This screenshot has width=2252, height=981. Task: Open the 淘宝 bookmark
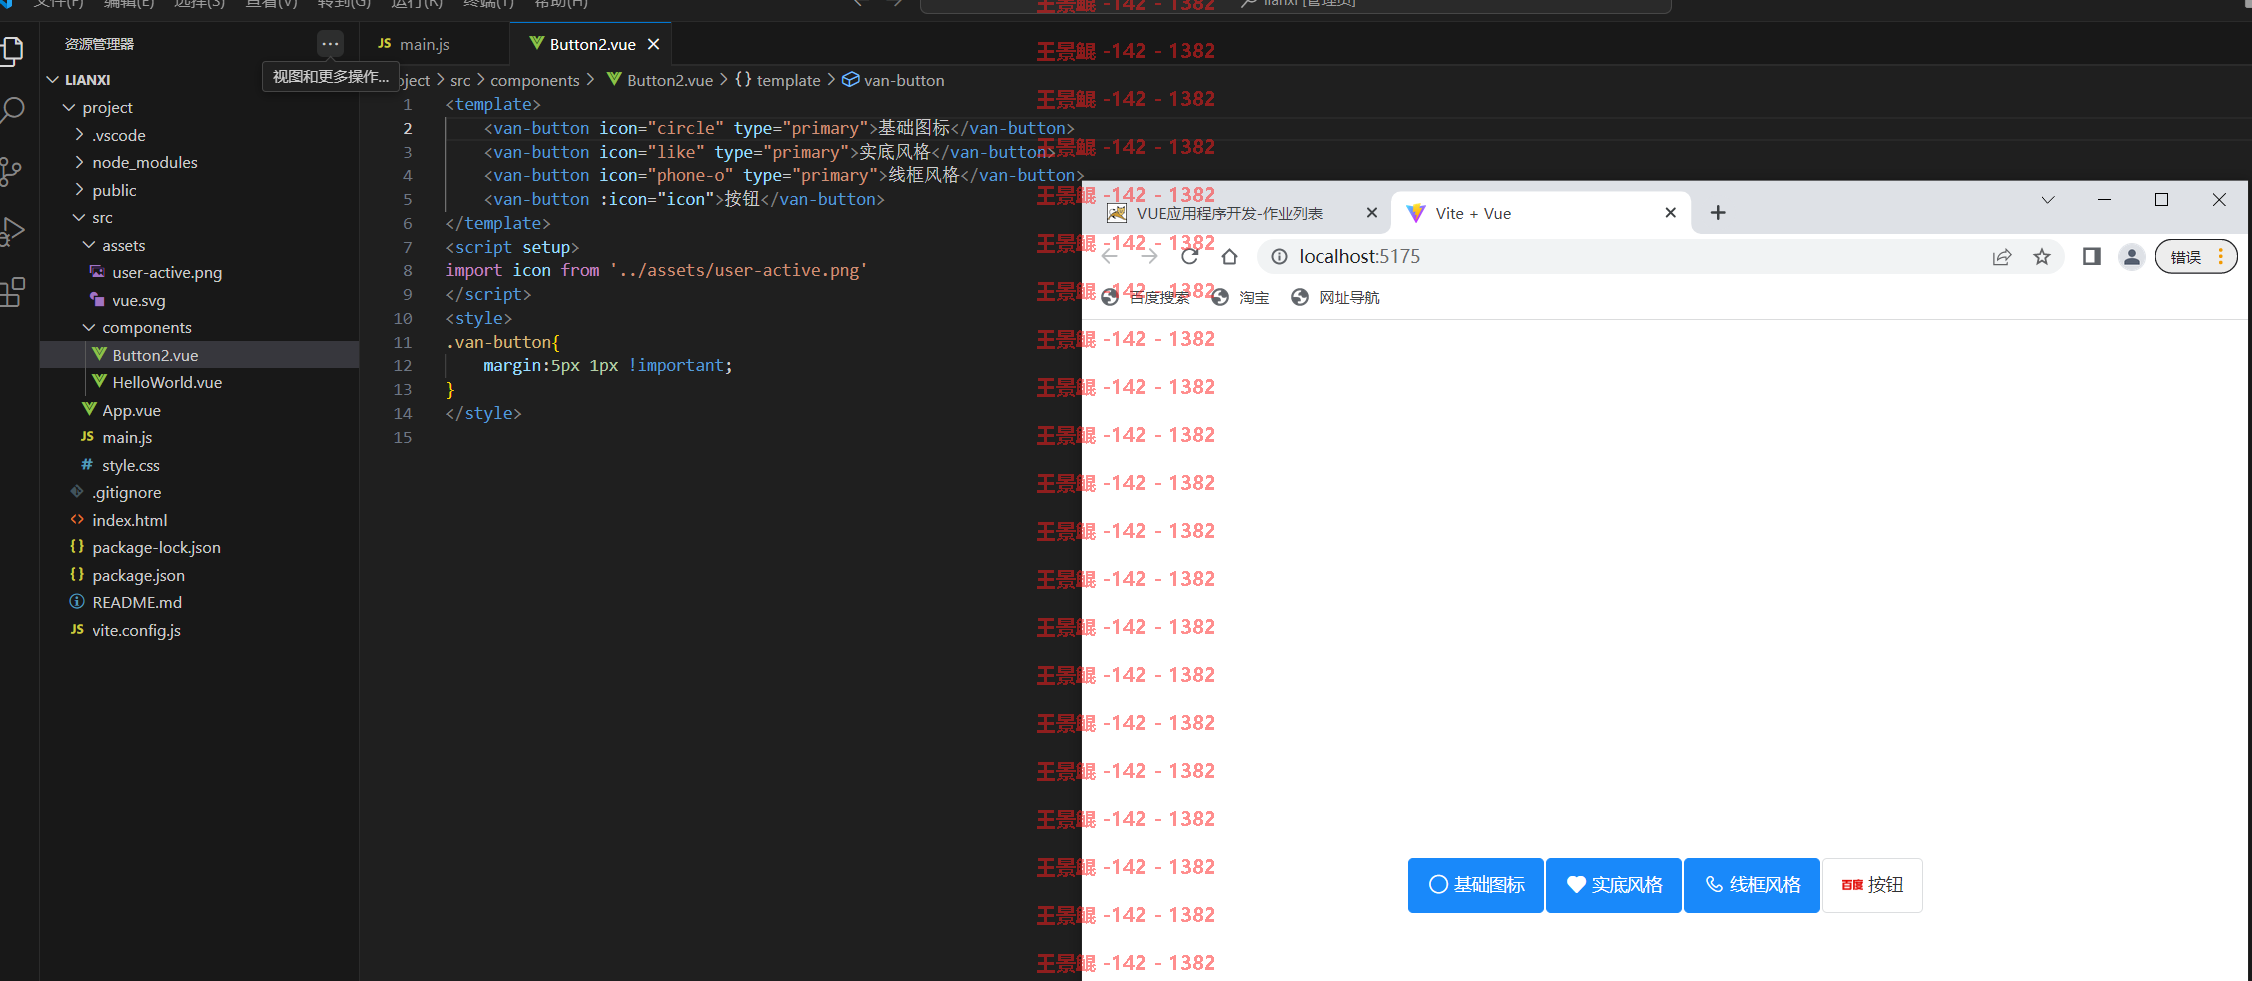pos(1241,297)
